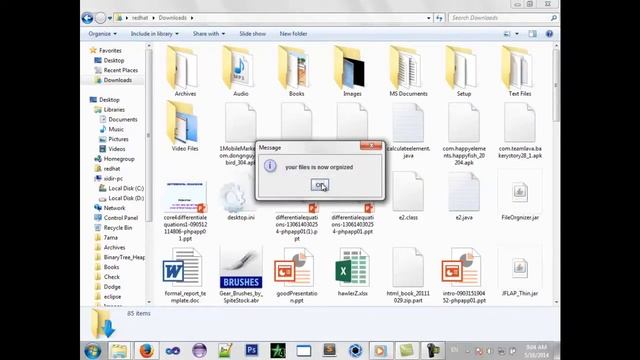The width and height of the screenshot is (640, 360).
Task: Open Windows Explorer taskbar icon
Action: pos(119,351)
